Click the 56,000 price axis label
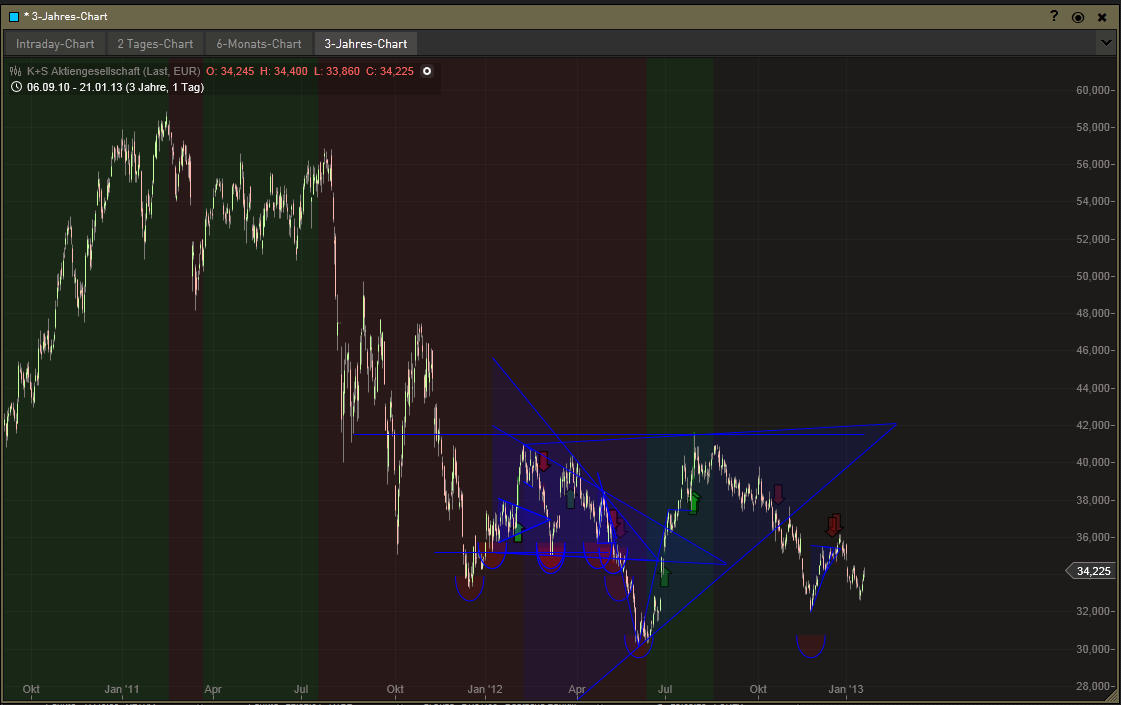The image size is (1121, 705). tap(1093, 164)
